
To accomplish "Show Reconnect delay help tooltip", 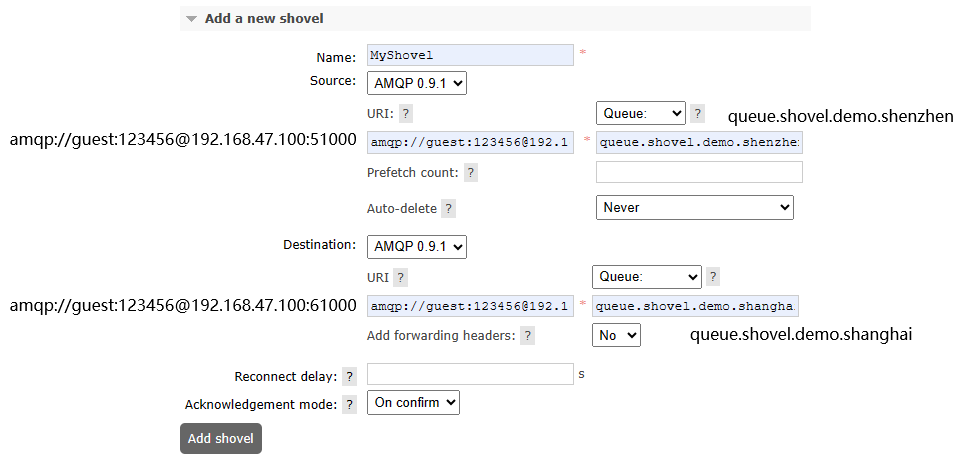I will 349,377.
